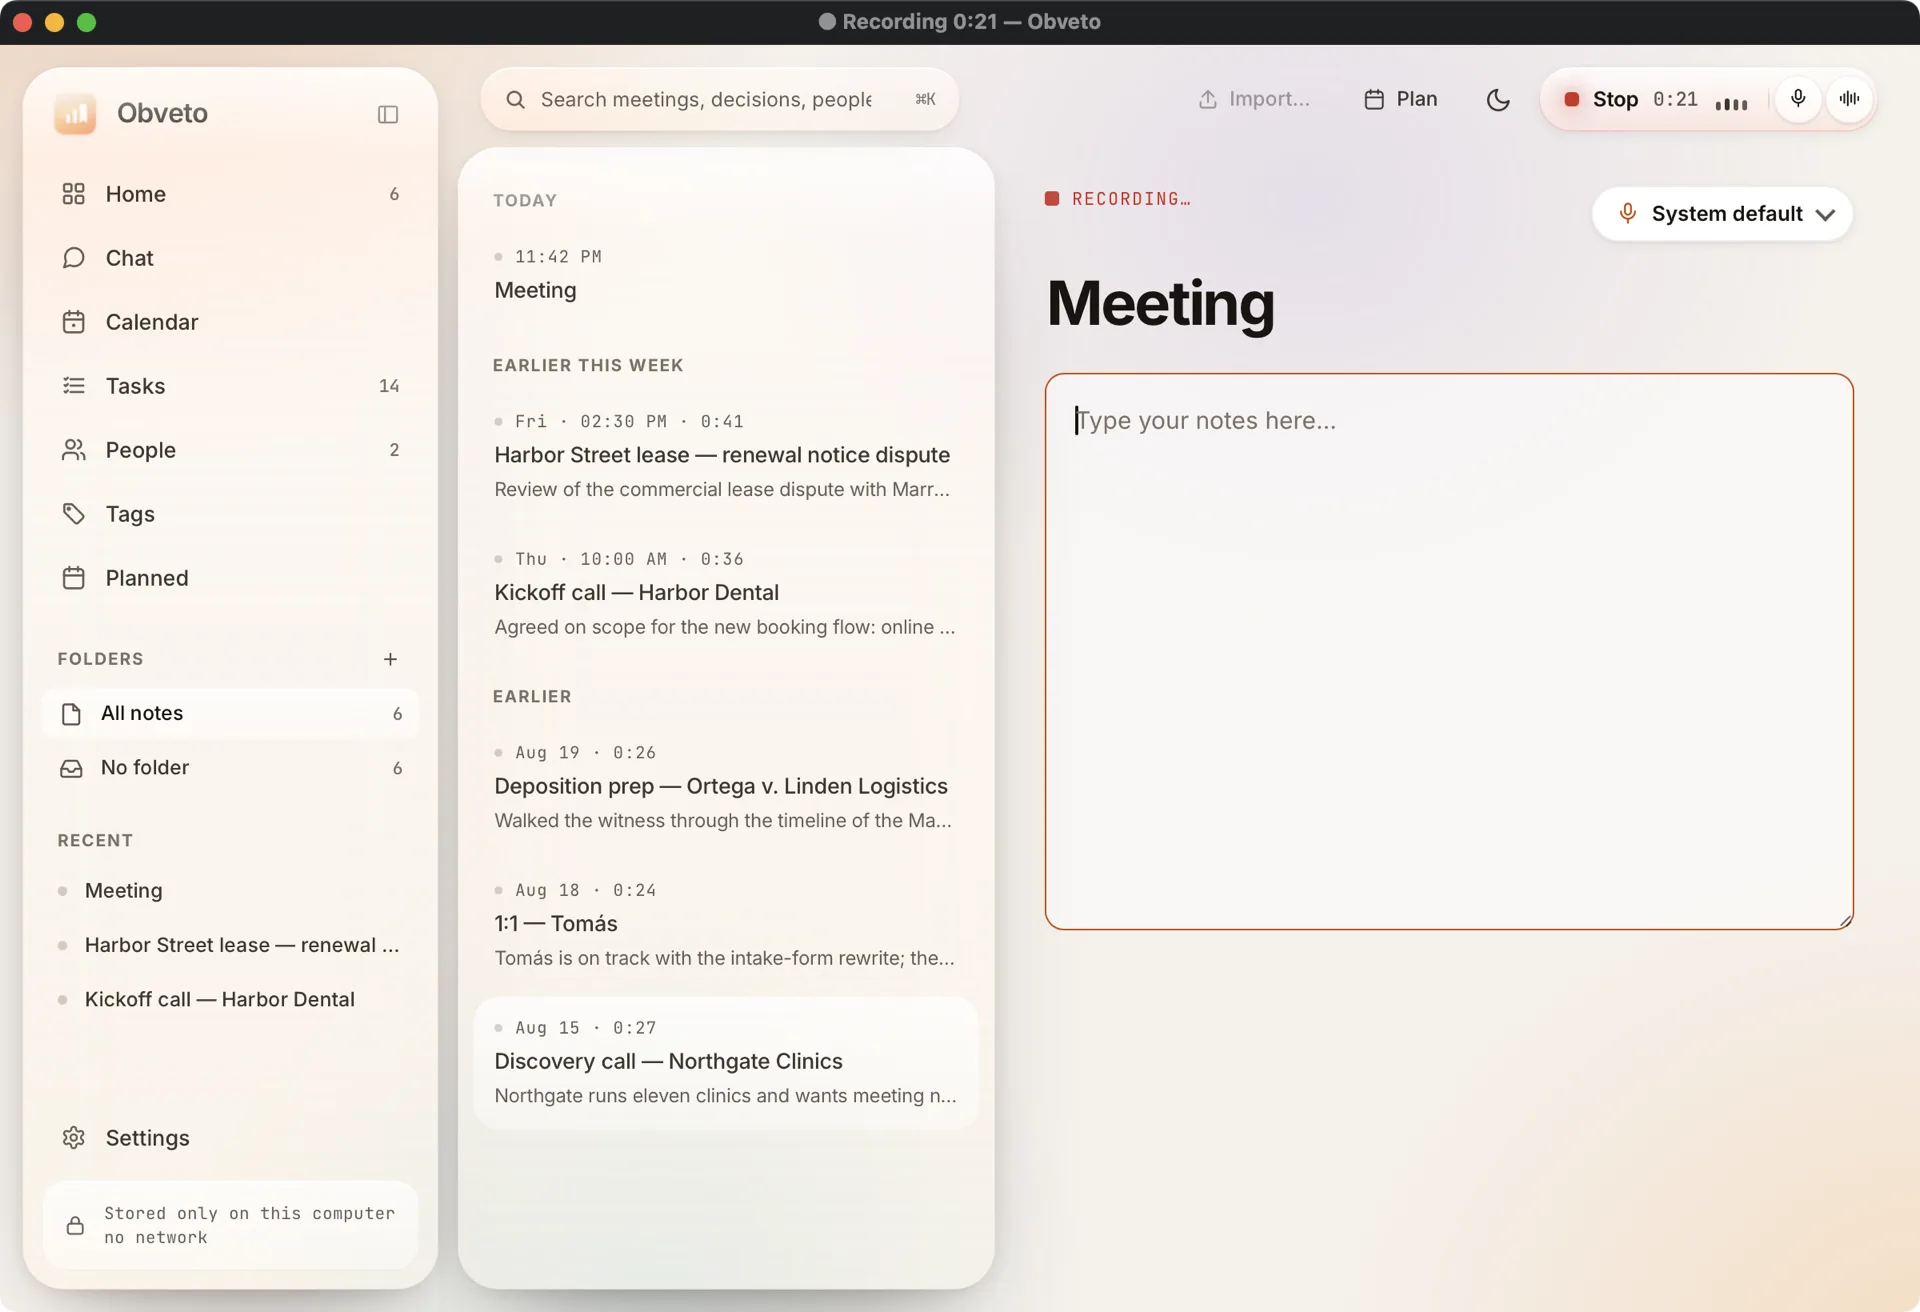
Task: Open today's 11:42 PM Meeting entry
Action: click(x=726, y=275)
